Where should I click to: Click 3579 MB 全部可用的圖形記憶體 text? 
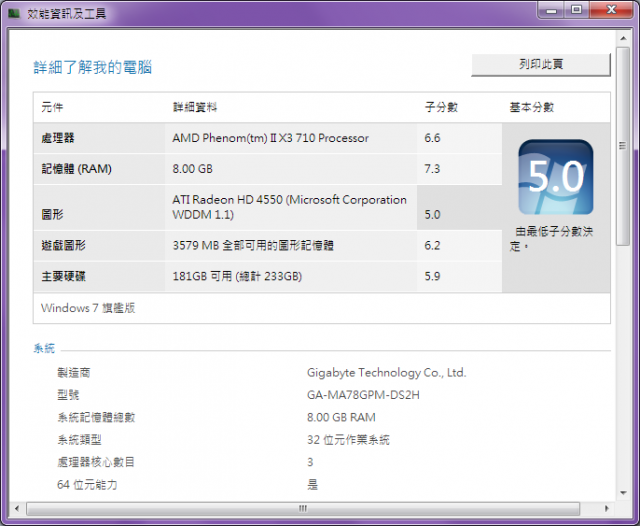pos(253,246)
